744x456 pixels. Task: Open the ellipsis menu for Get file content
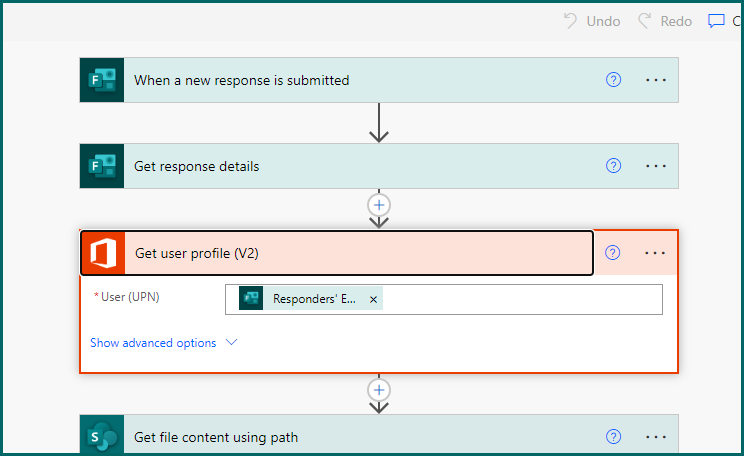(x=655, y=437)
